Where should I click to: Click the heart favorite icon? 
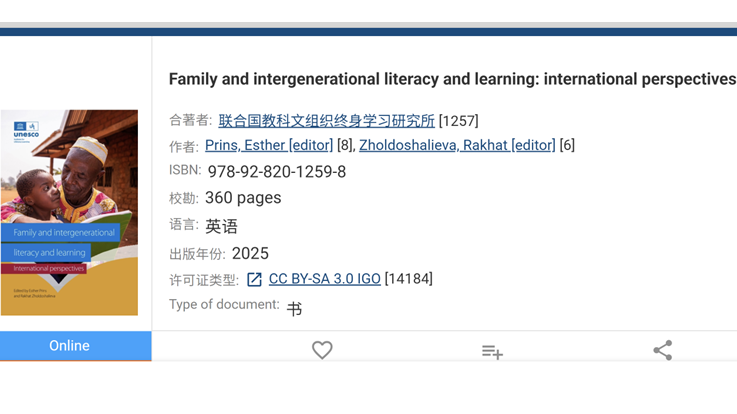[x=322, y=350]
